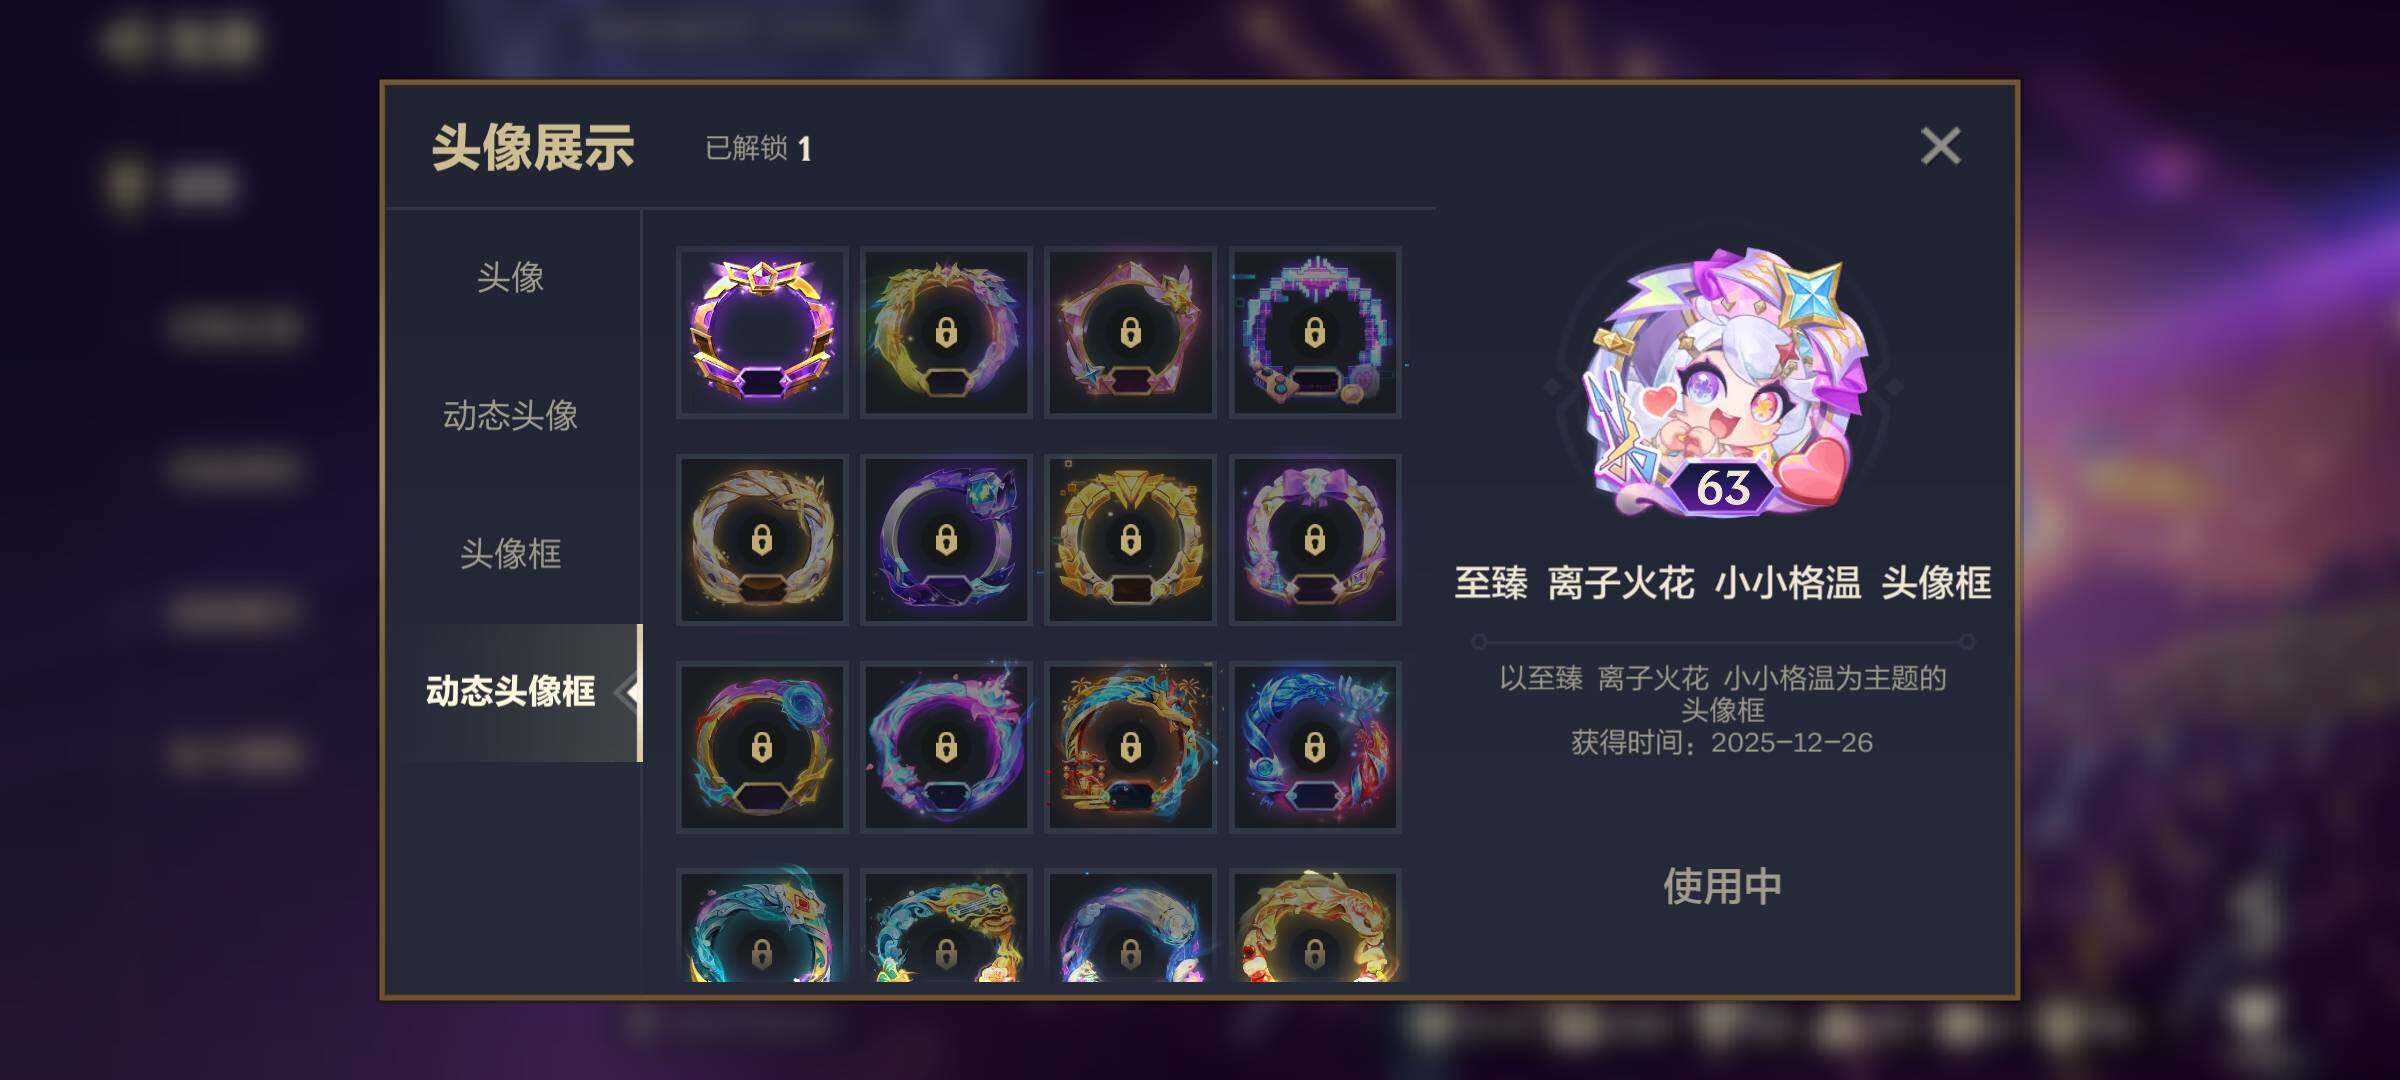Select the locked blue and red dragon frame
The image size is (2400, 1080).
[1315, 747]
